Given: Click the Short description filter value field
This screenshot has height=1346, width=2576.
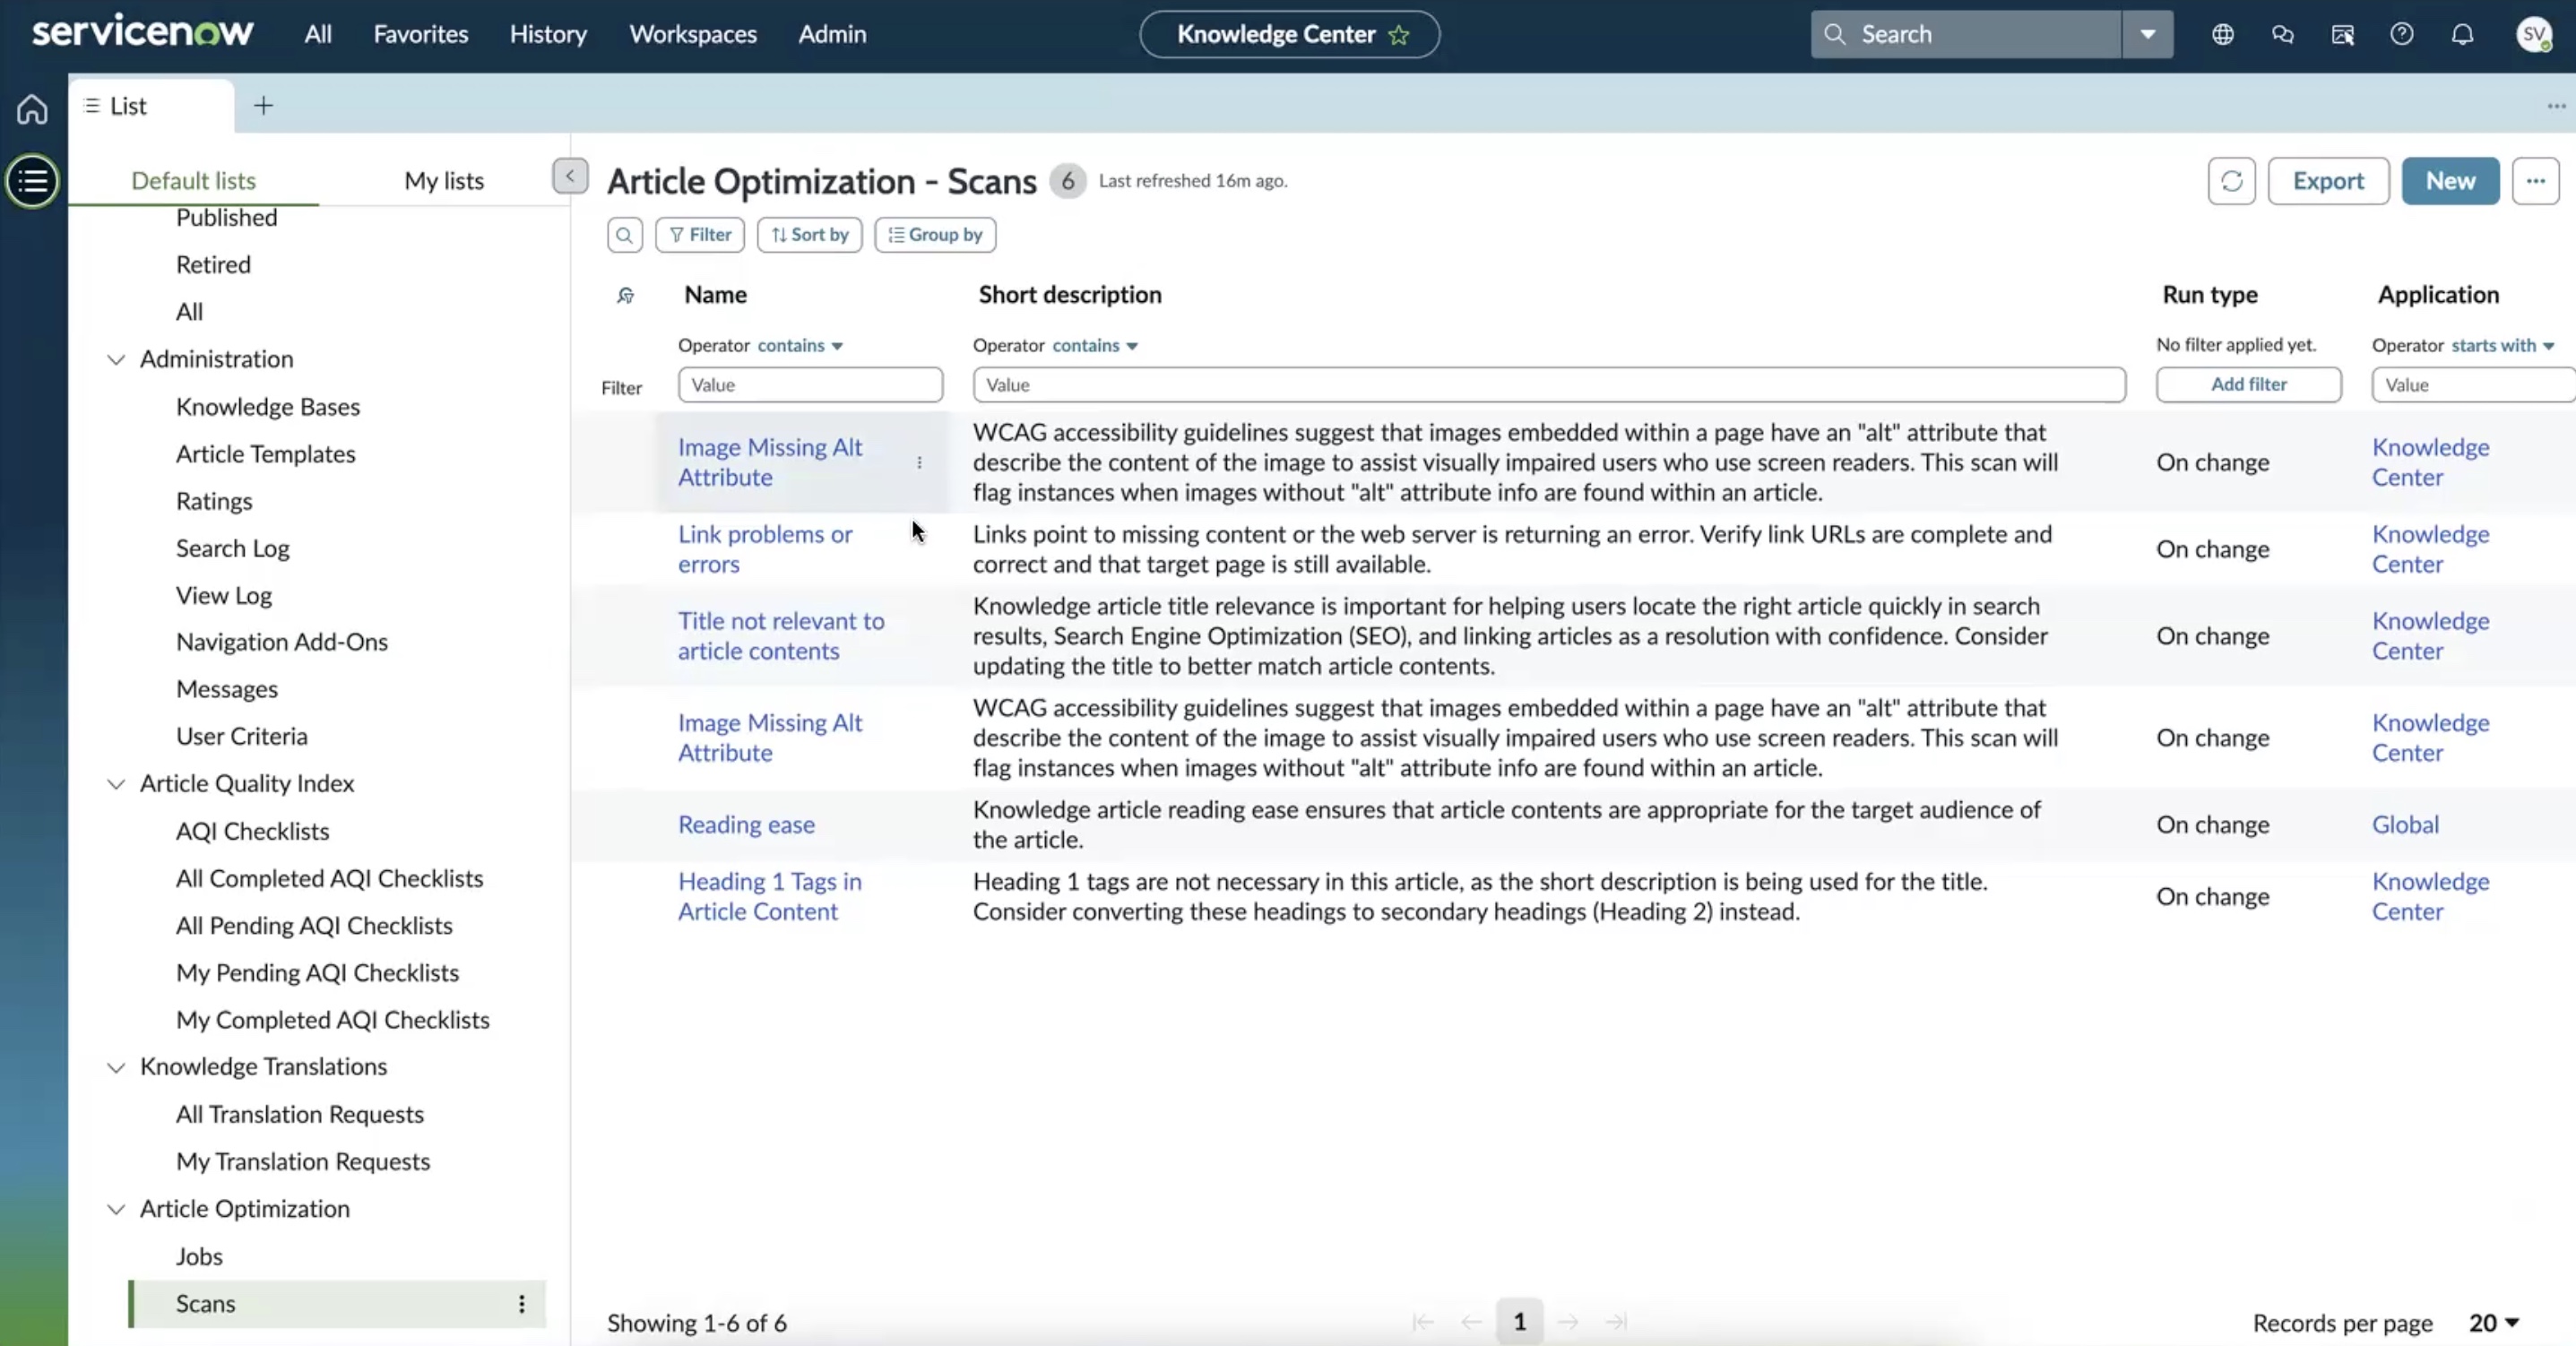Looking at the screenshot, I should click(1549, 385).
